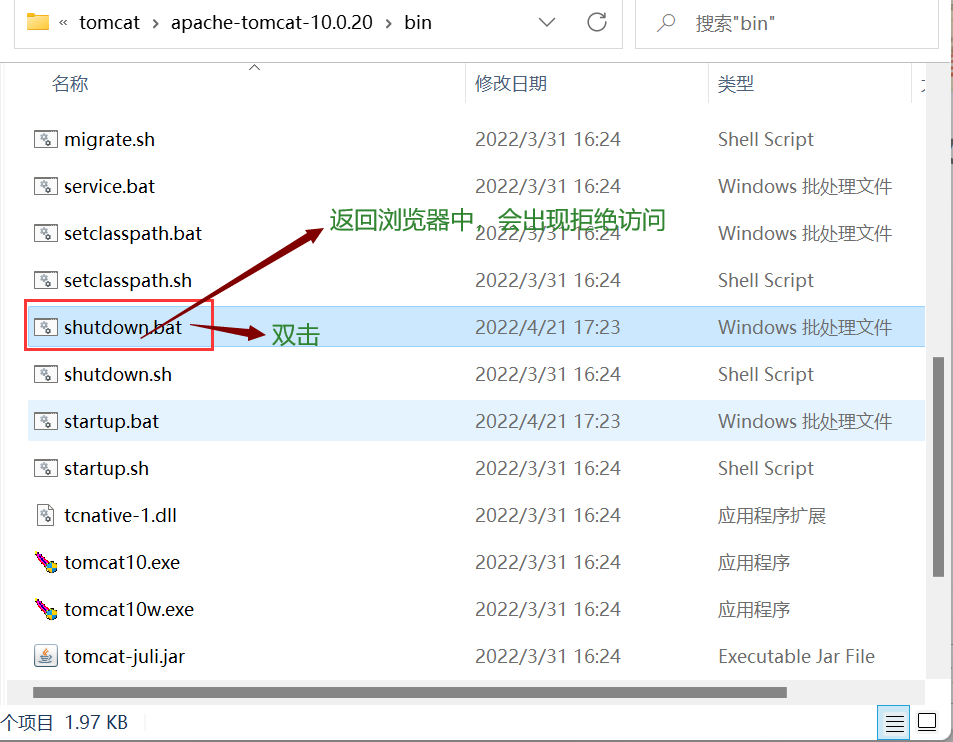
Task: Click the search magnifier icon
Action: coord(666,23)
